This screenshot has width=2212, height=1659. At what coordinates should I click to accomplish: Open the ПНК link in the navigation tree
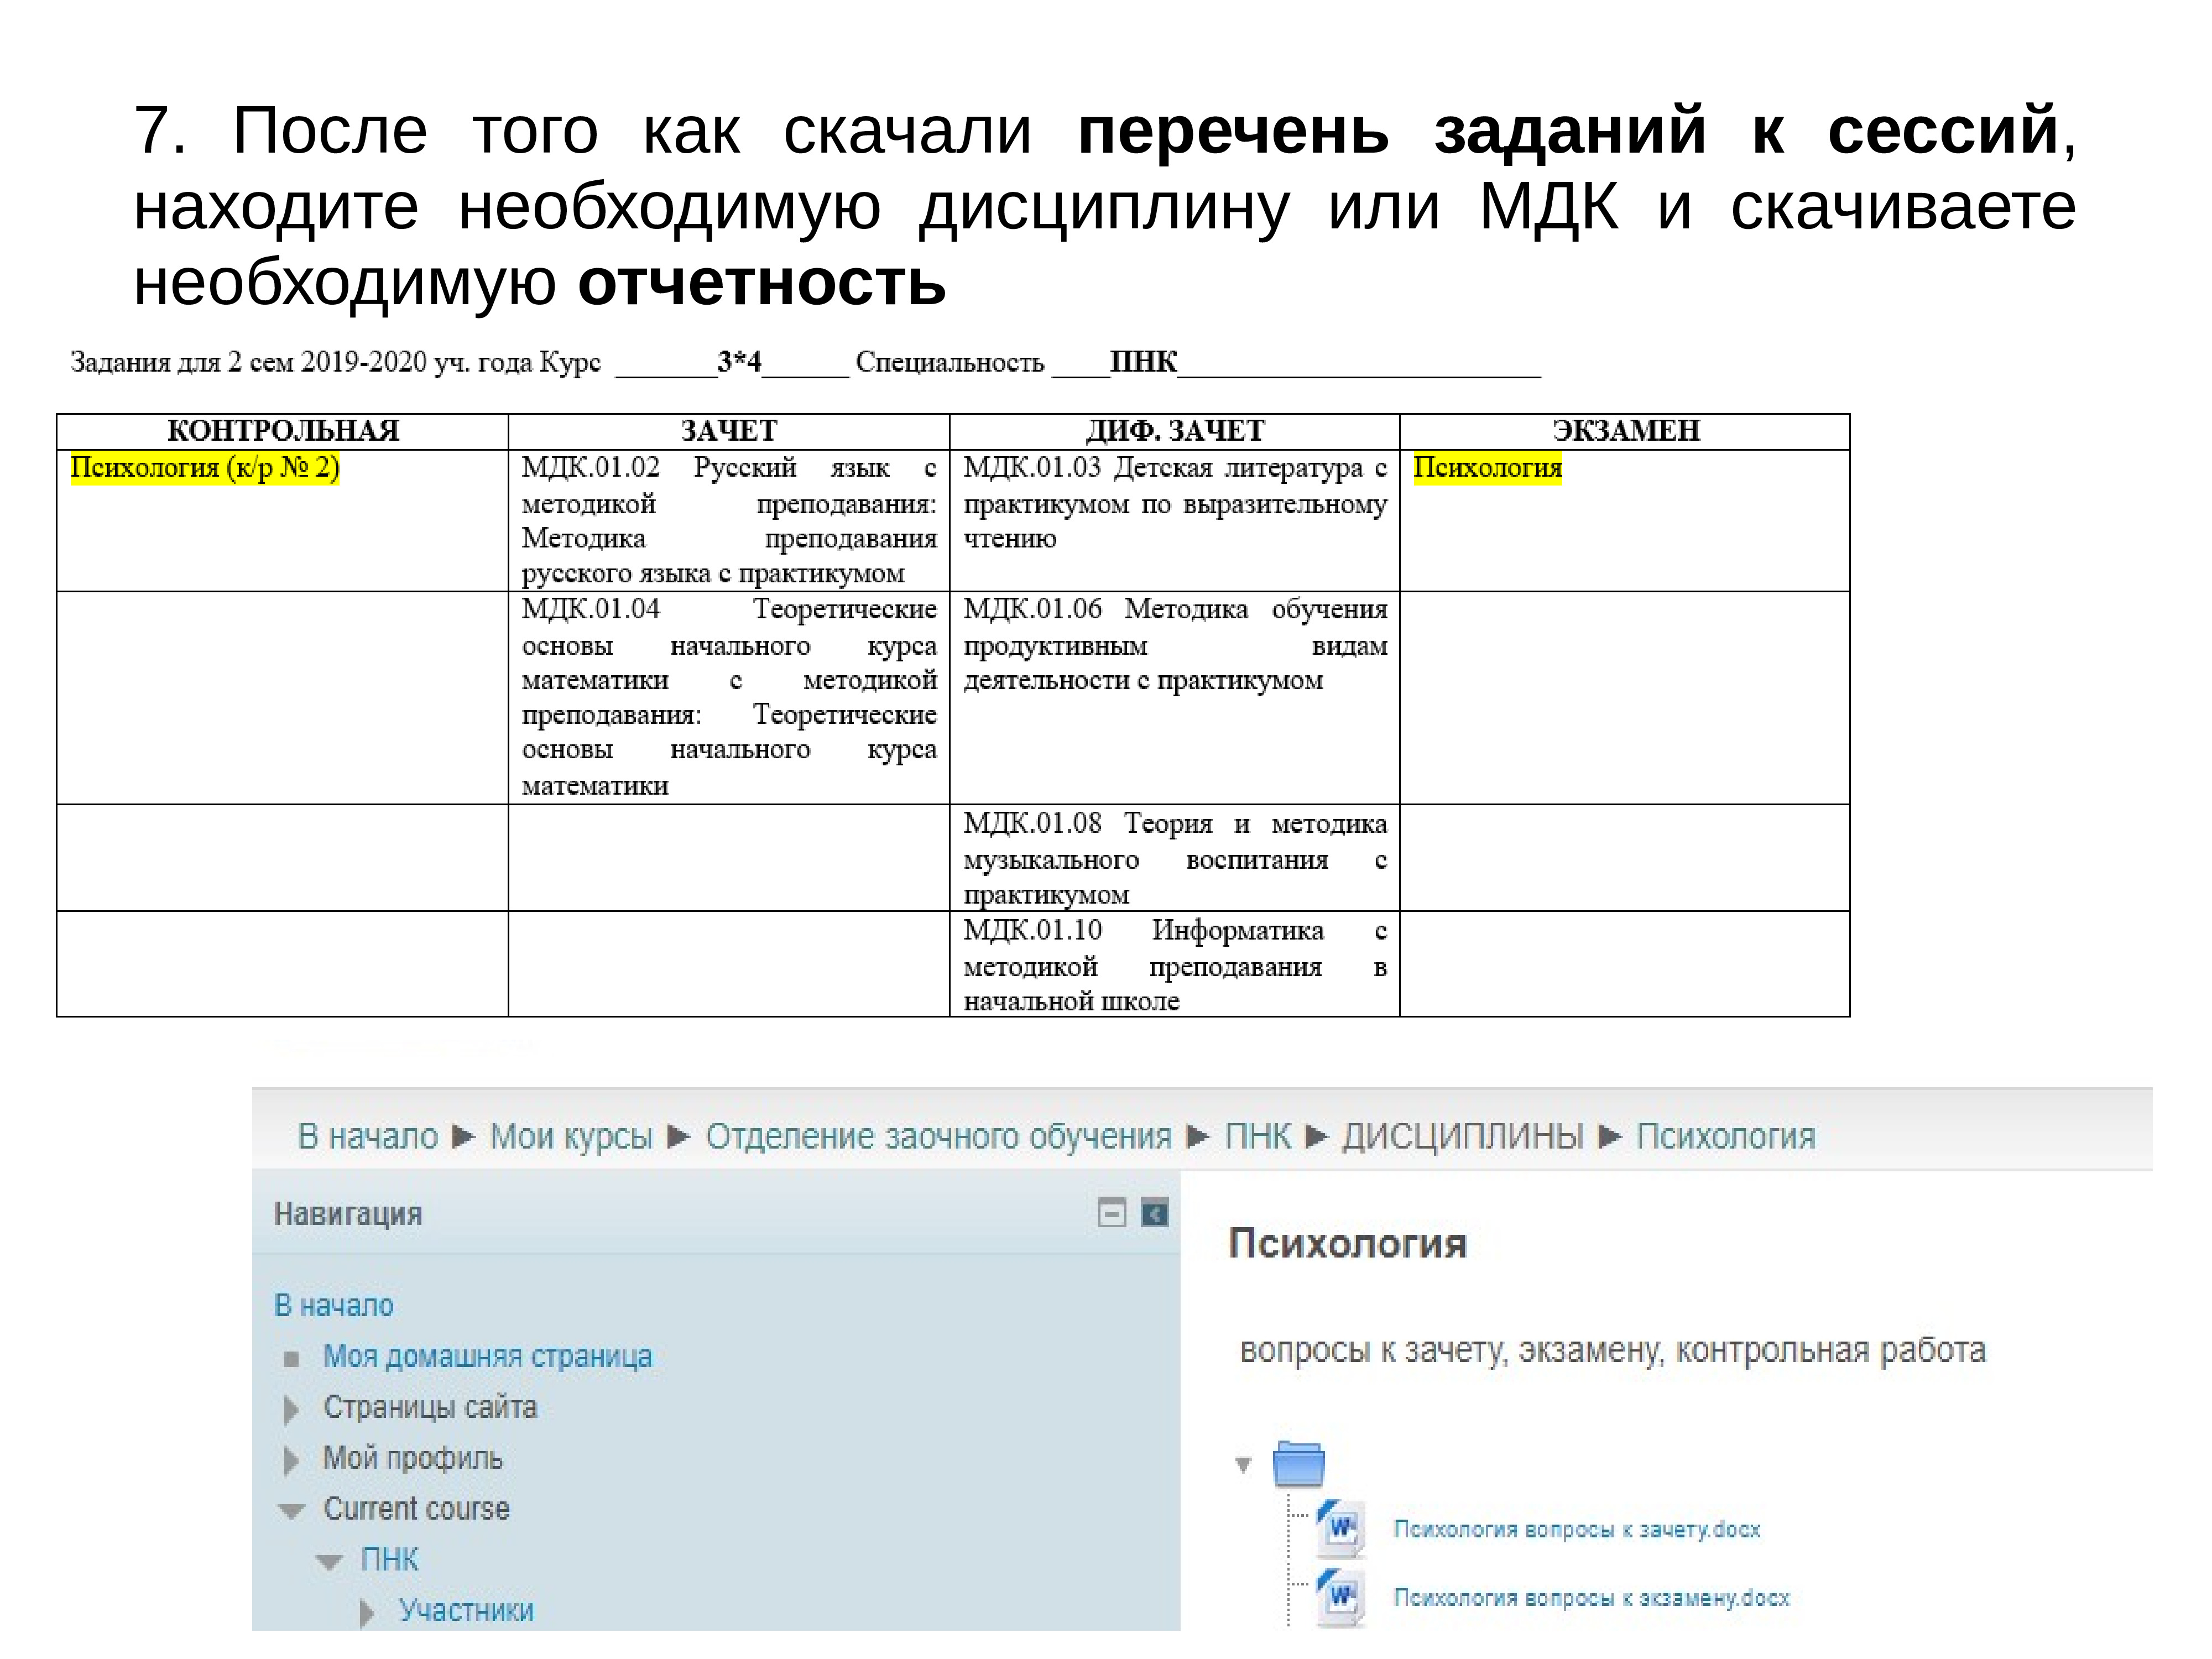pyautogui.click(x=390, y=1560)
